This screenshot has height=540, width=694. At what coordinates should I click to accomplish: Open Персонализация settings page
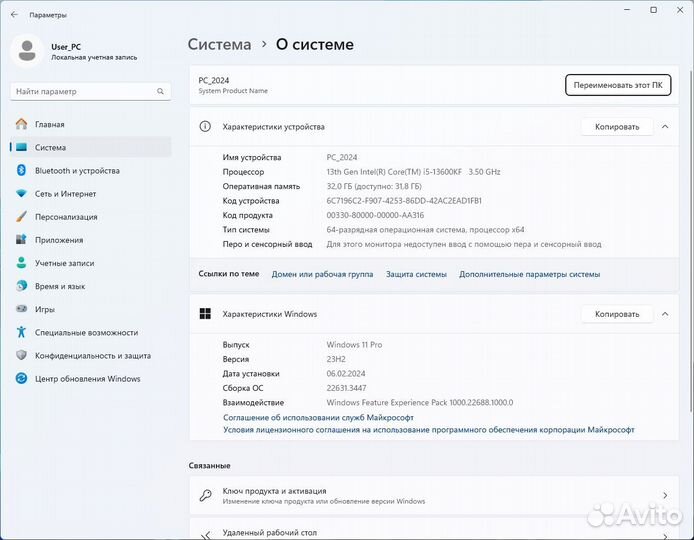click(x=90, y=217)
